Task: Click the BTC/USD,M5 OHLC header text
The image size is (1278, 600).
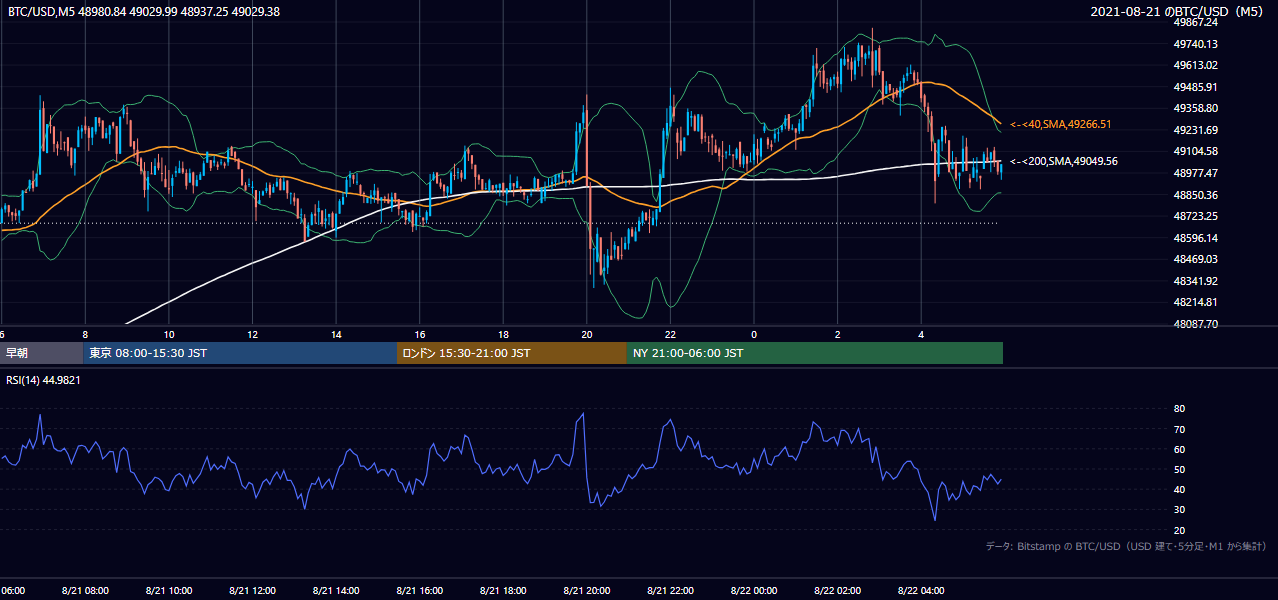Action: click(x=144, y=11)
